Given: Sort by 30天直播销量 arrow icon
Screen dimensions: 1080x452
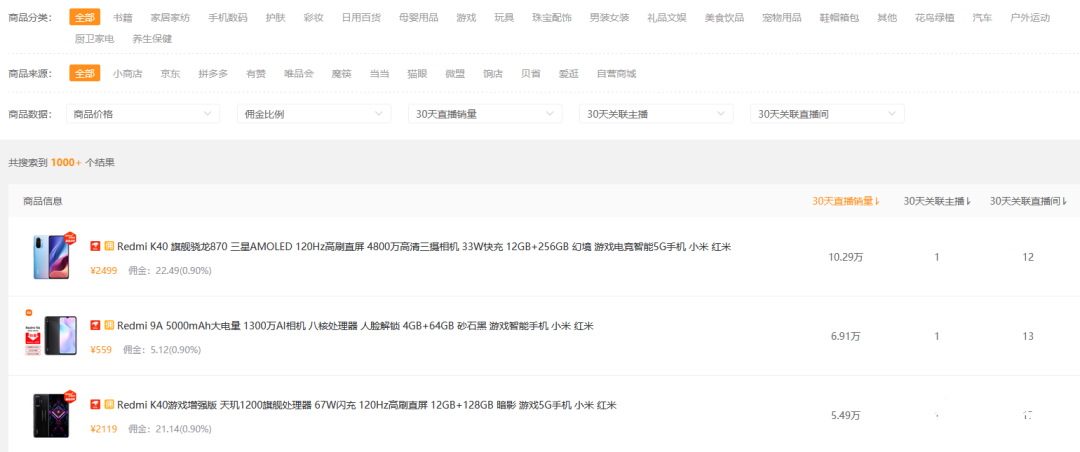Looking at the screenshot, I should (878, 201).
